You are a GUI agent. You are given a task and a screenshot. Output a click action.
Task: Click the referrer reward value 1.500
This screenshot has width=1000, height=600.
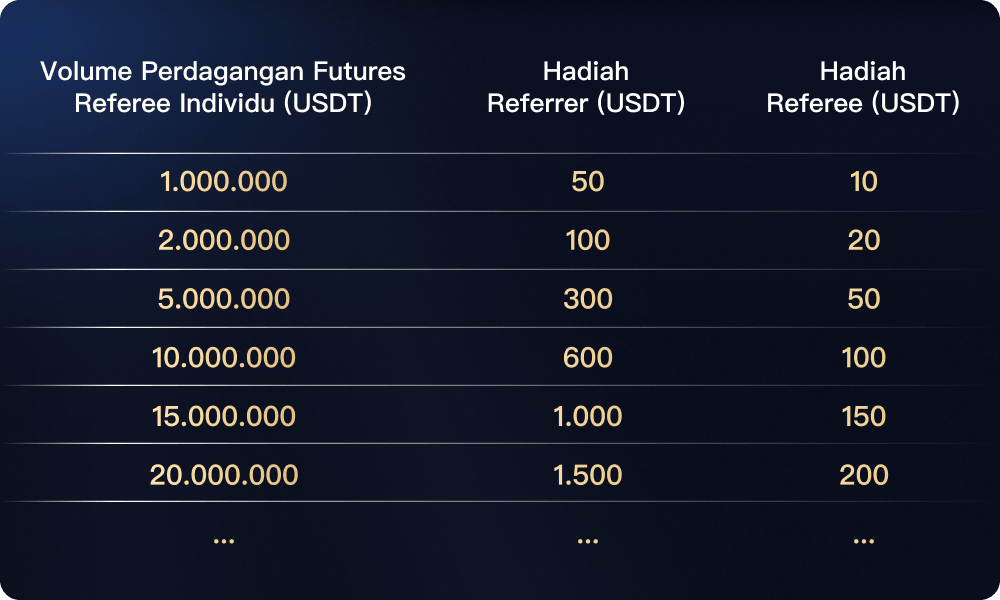click(x=587, y=474)
